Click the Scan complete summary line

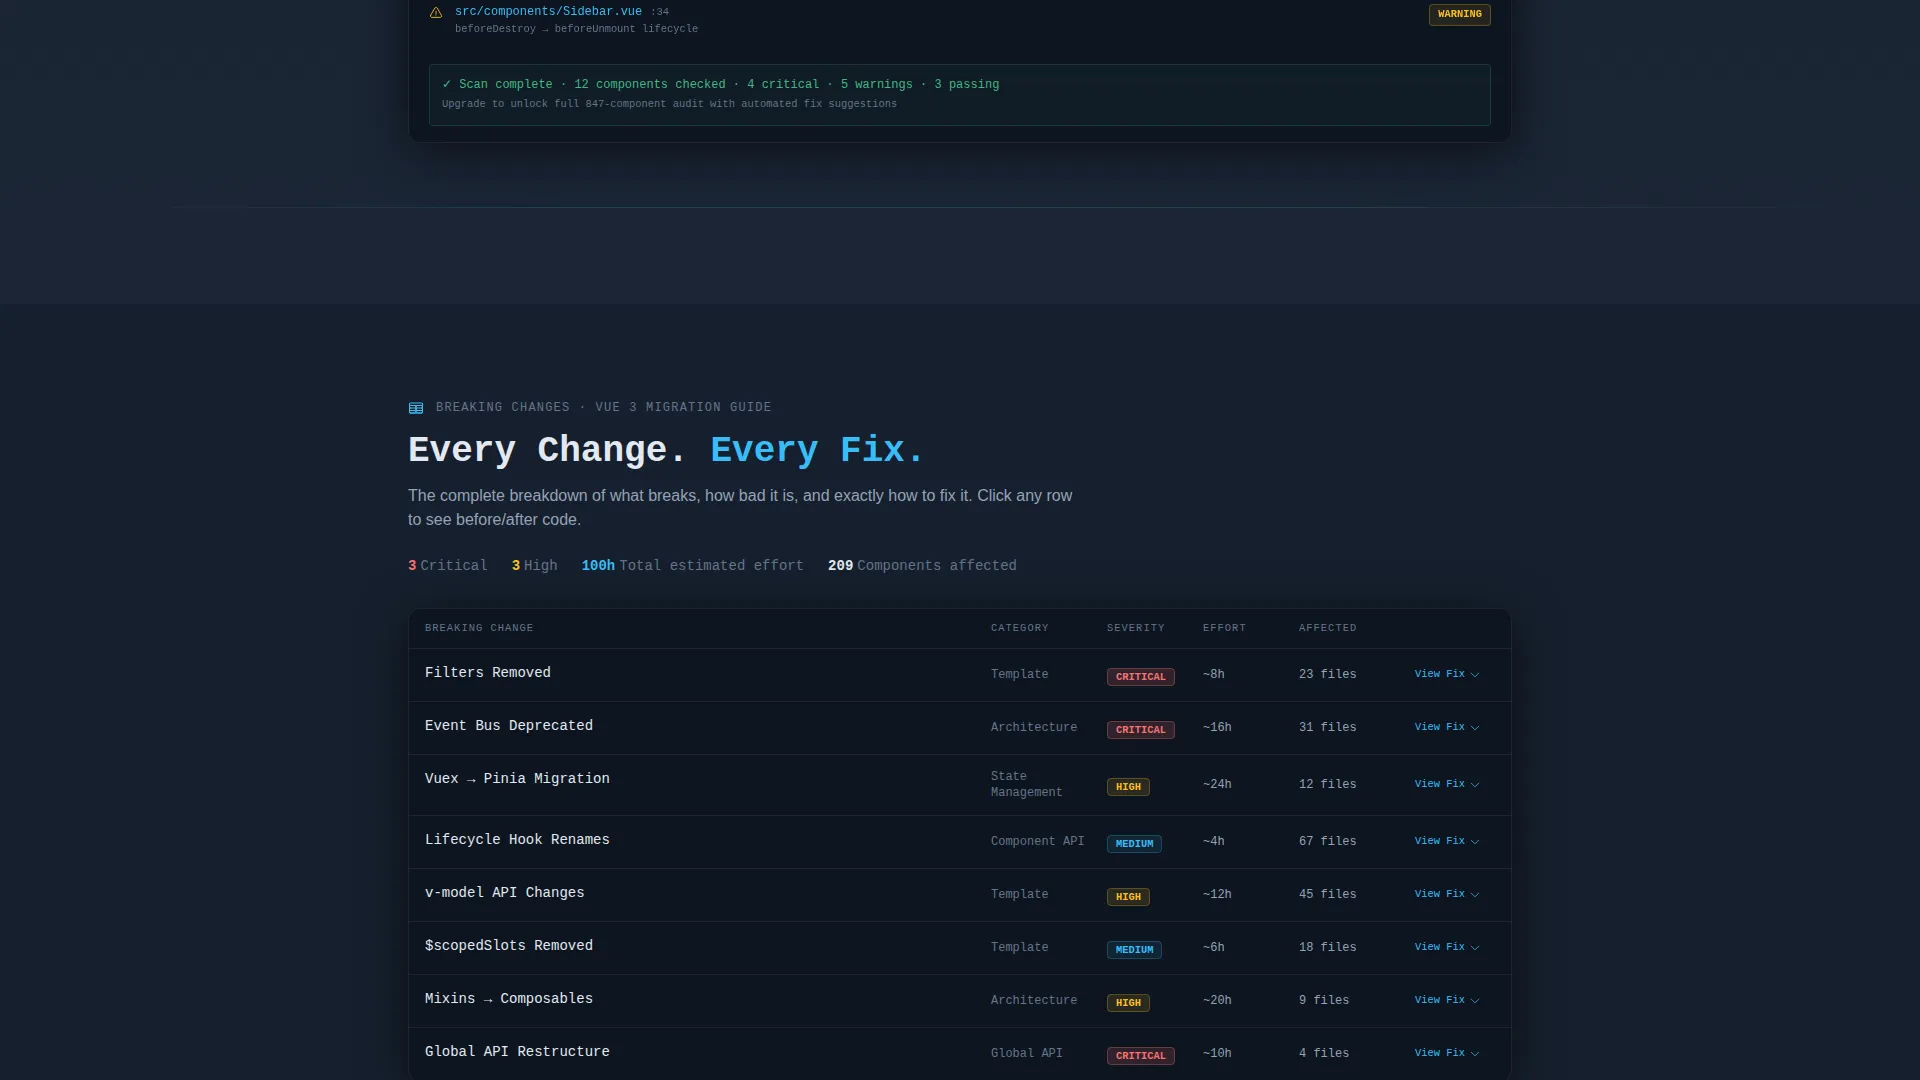(721, 85)
